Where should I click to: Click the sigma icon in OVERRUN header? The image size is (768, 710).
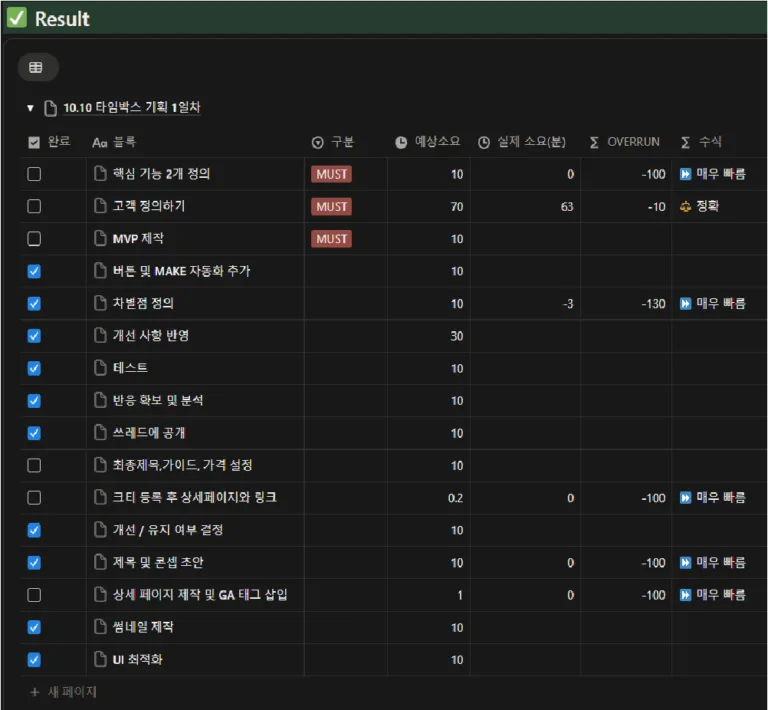(x=594, y=142)
